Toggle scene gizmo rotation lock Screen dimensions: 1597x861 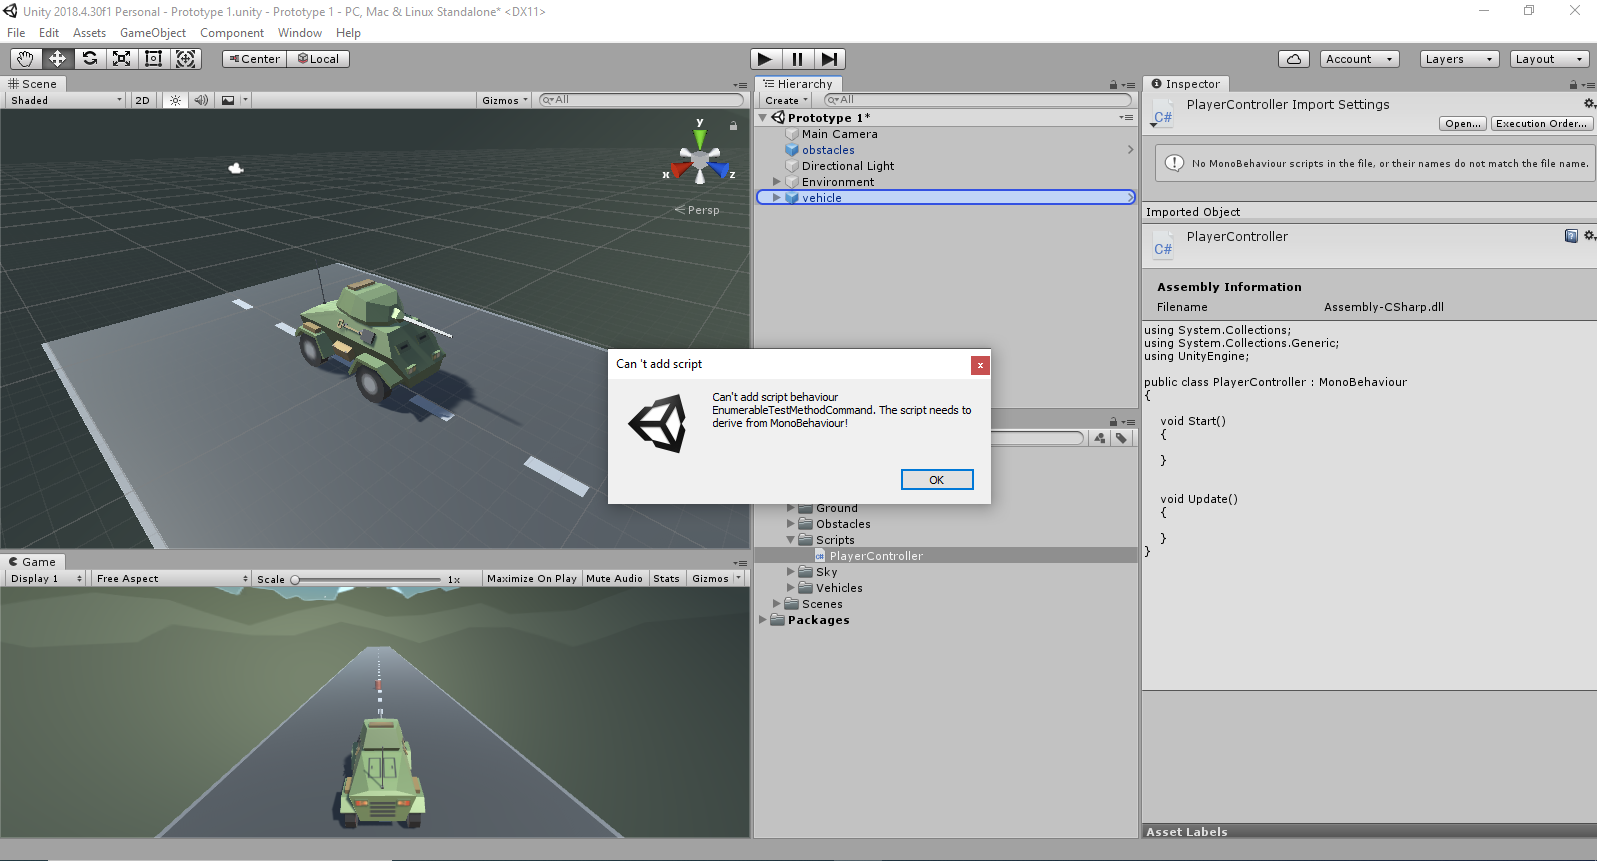[733, 126]
